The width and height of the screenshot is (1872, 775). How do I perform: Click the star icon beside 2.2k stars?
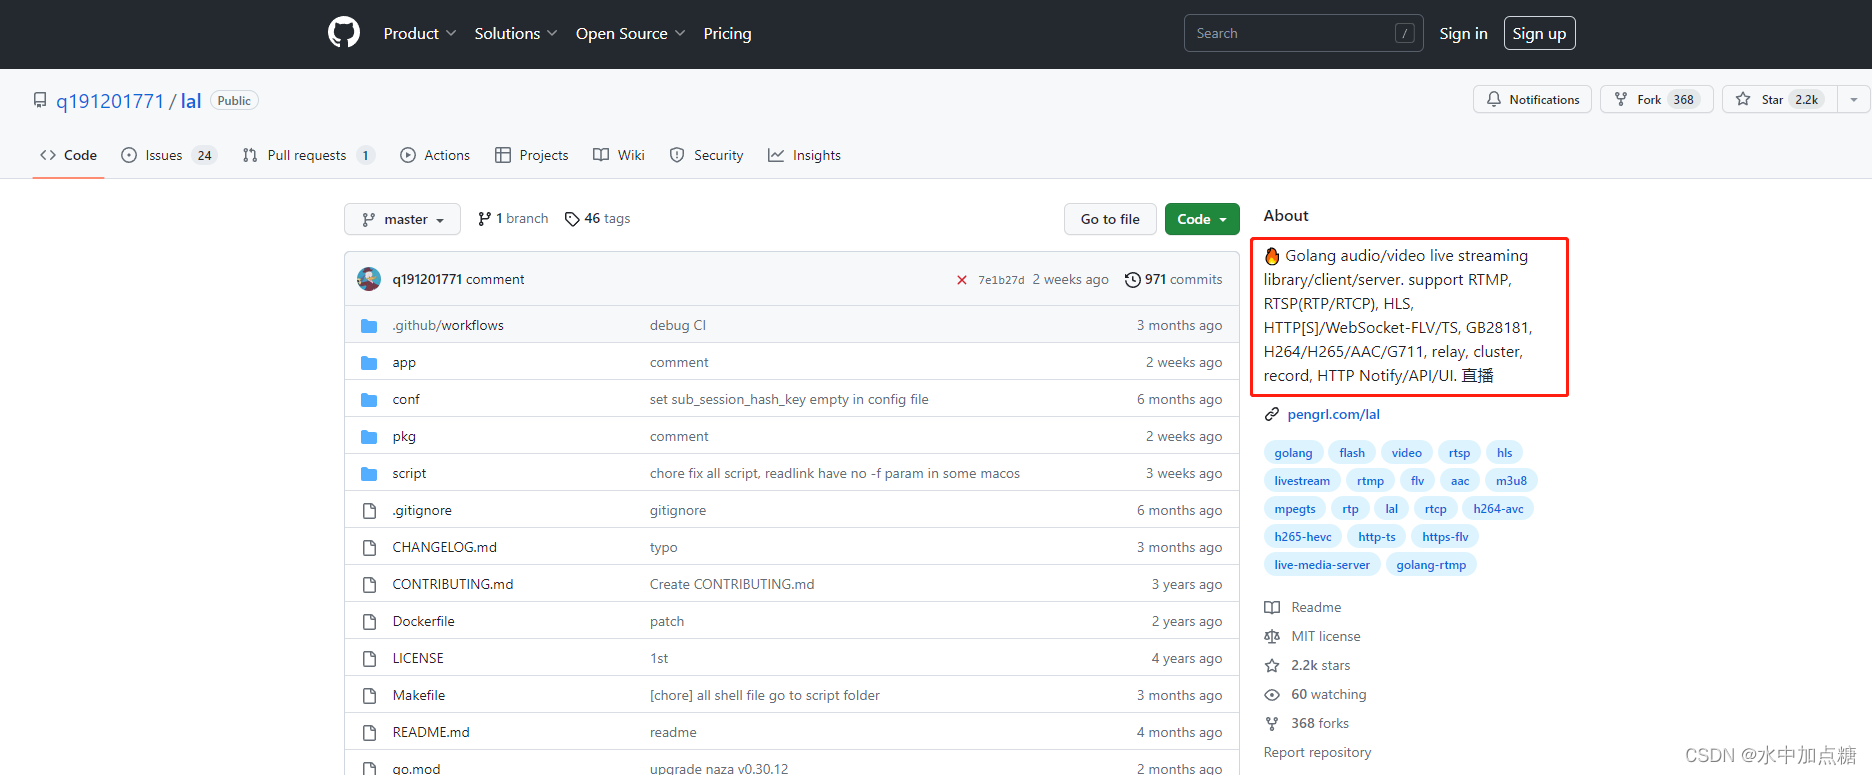1272,665
